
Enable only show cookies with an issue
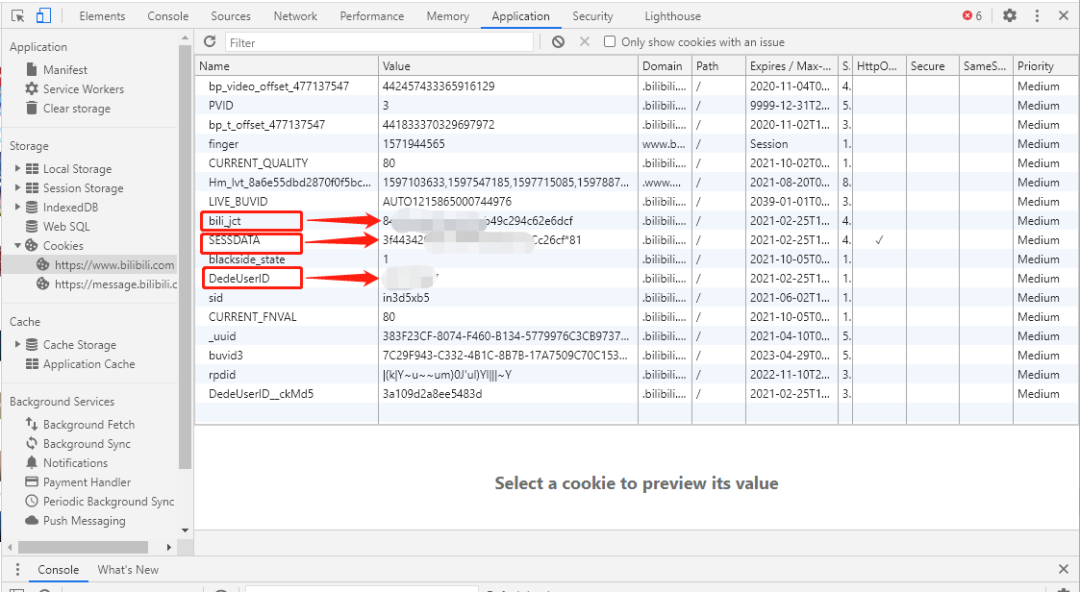pos(610,41)
